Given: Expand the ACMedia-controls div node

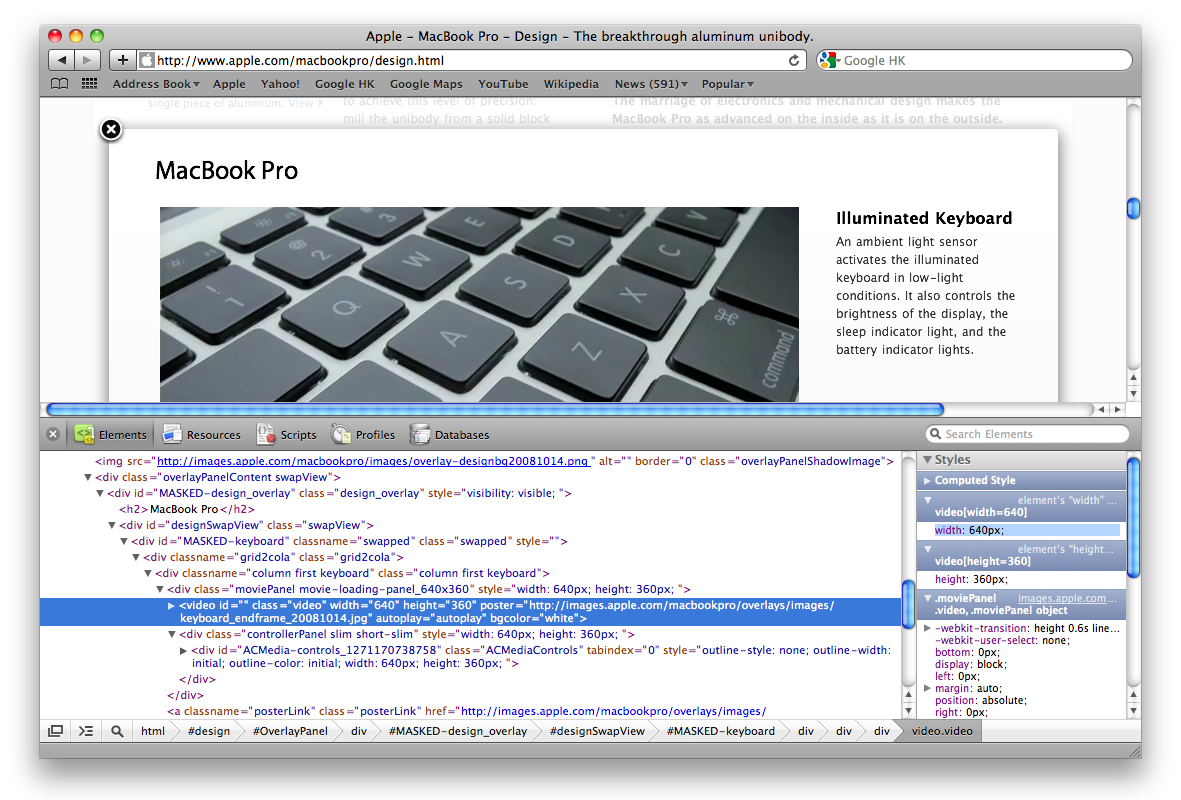Looking at the screenshot, I should [183, 650].
